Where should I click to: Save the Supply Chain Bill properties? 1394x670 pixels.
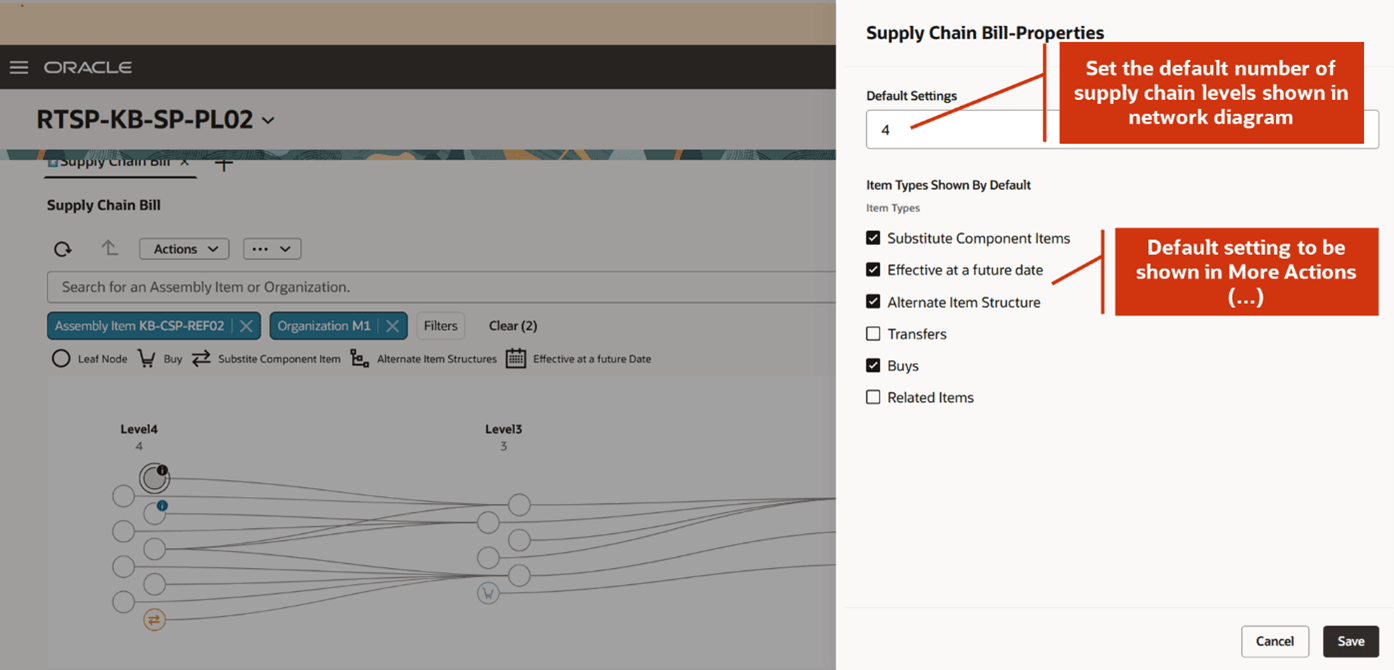pos(1351,641)
